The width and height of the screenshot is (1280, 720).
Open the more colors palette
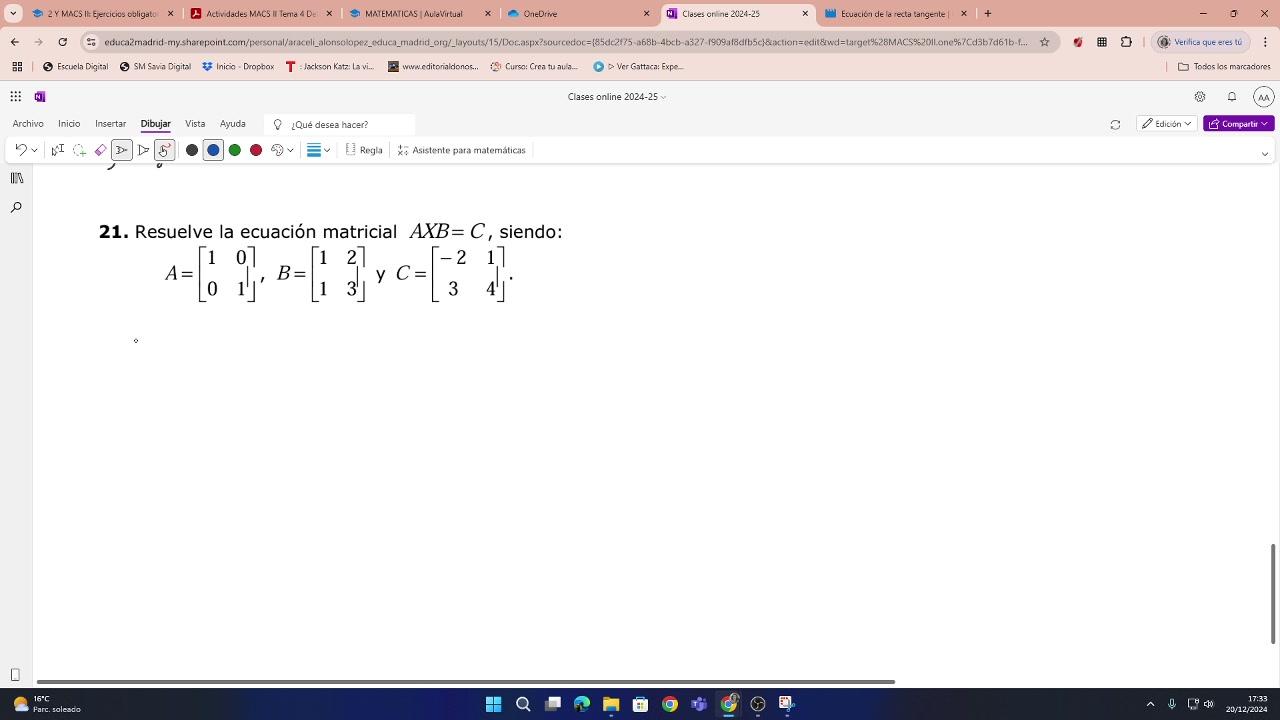[278, 150]
